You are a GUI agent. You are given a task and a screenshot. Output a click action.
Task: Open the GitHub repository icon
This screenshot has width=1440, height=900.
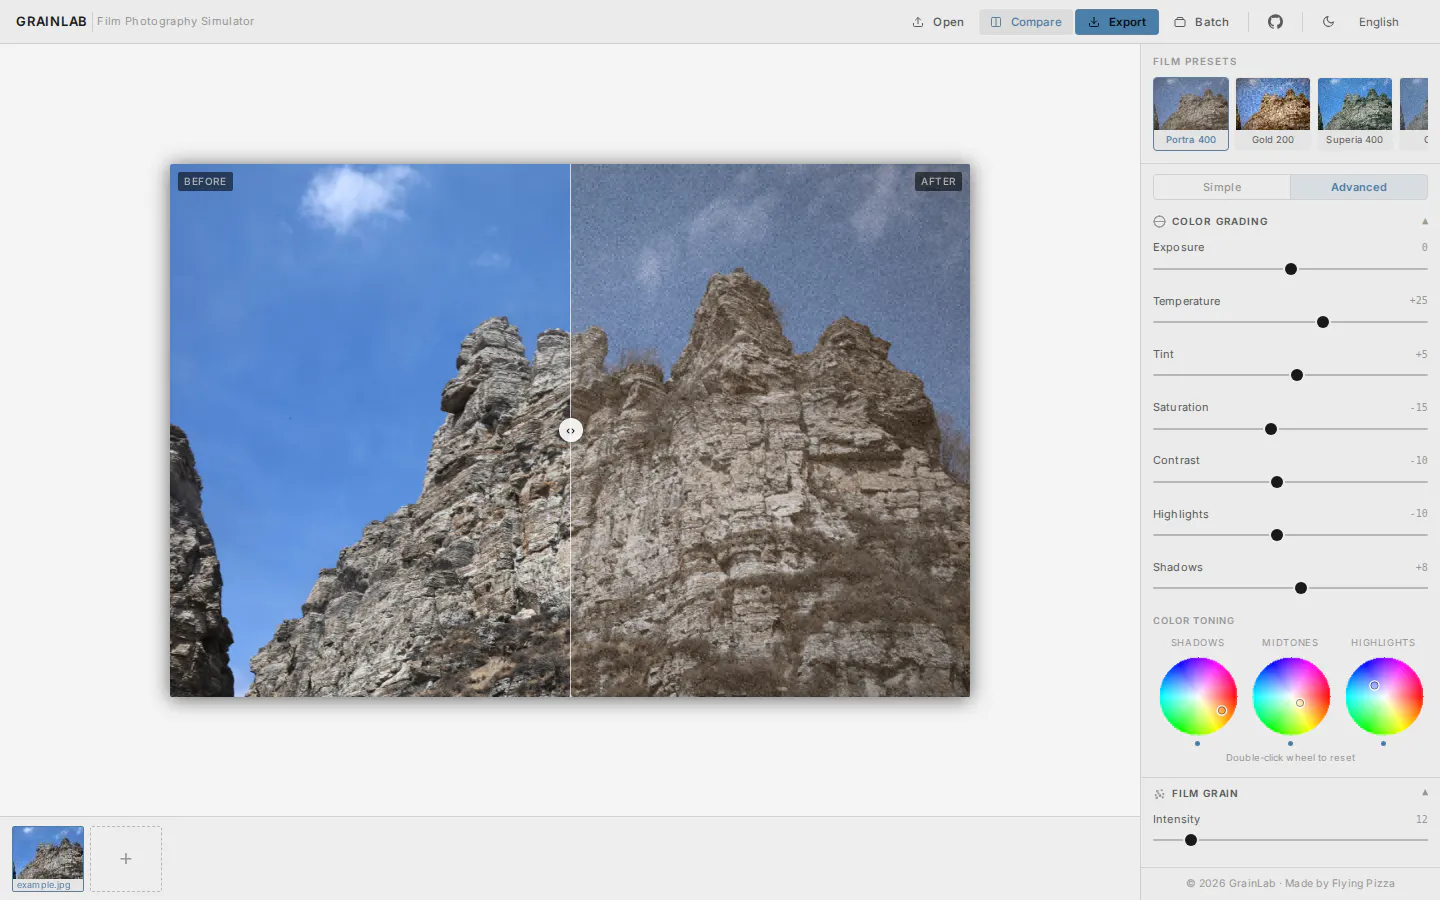[1275, 22]
